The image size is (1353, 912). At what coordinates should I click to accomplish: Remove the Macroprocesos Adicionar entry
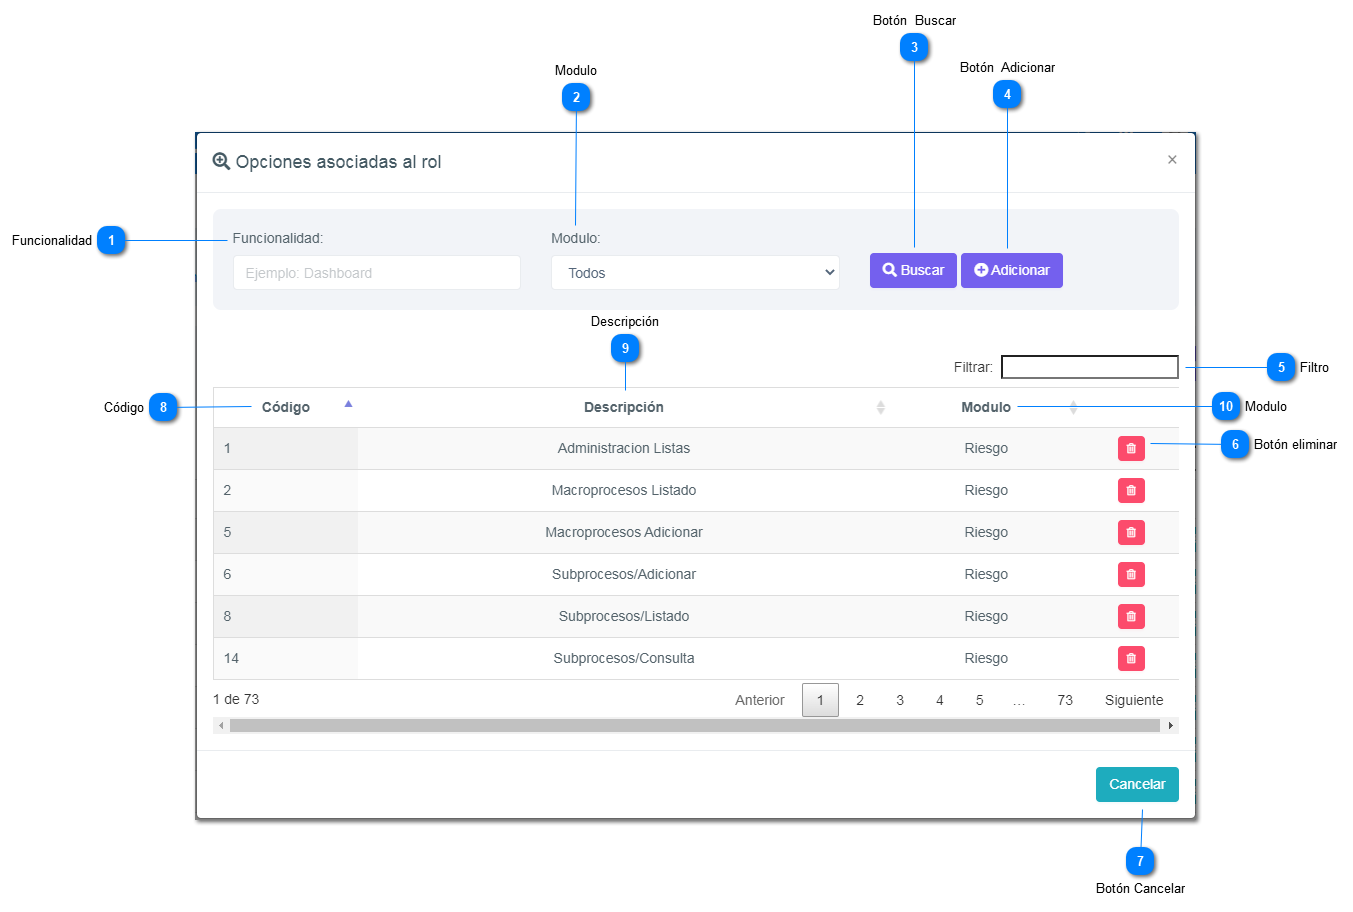[x=1131, y=533]
